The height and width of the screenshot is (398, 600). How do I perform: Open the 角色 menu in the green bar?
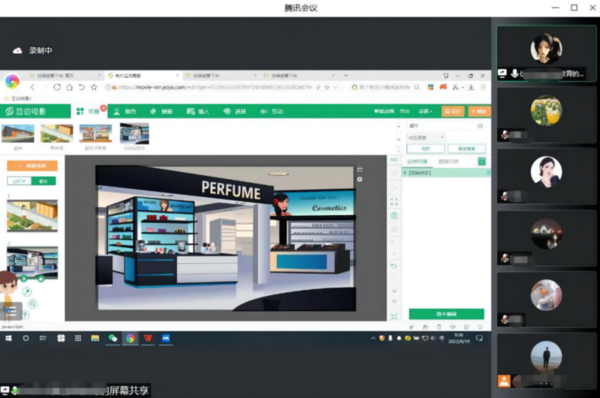[x=125, y=111]
